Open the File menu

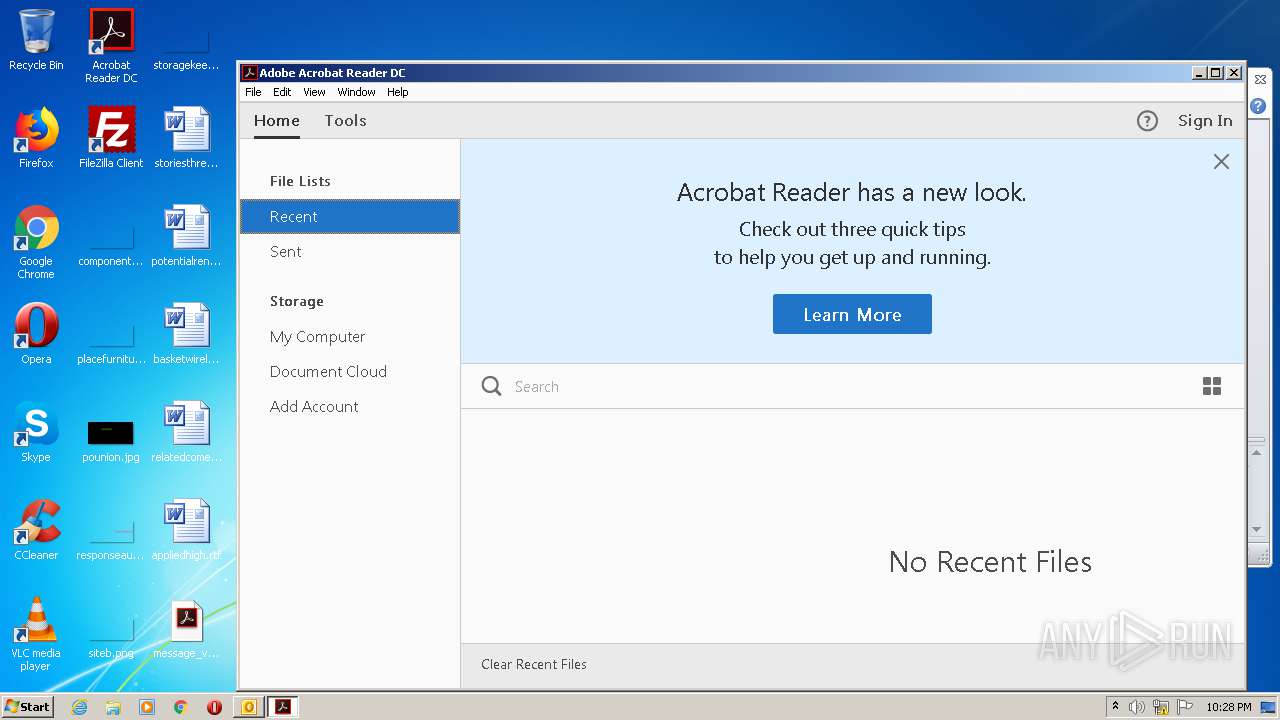click(x=253, y=92)
